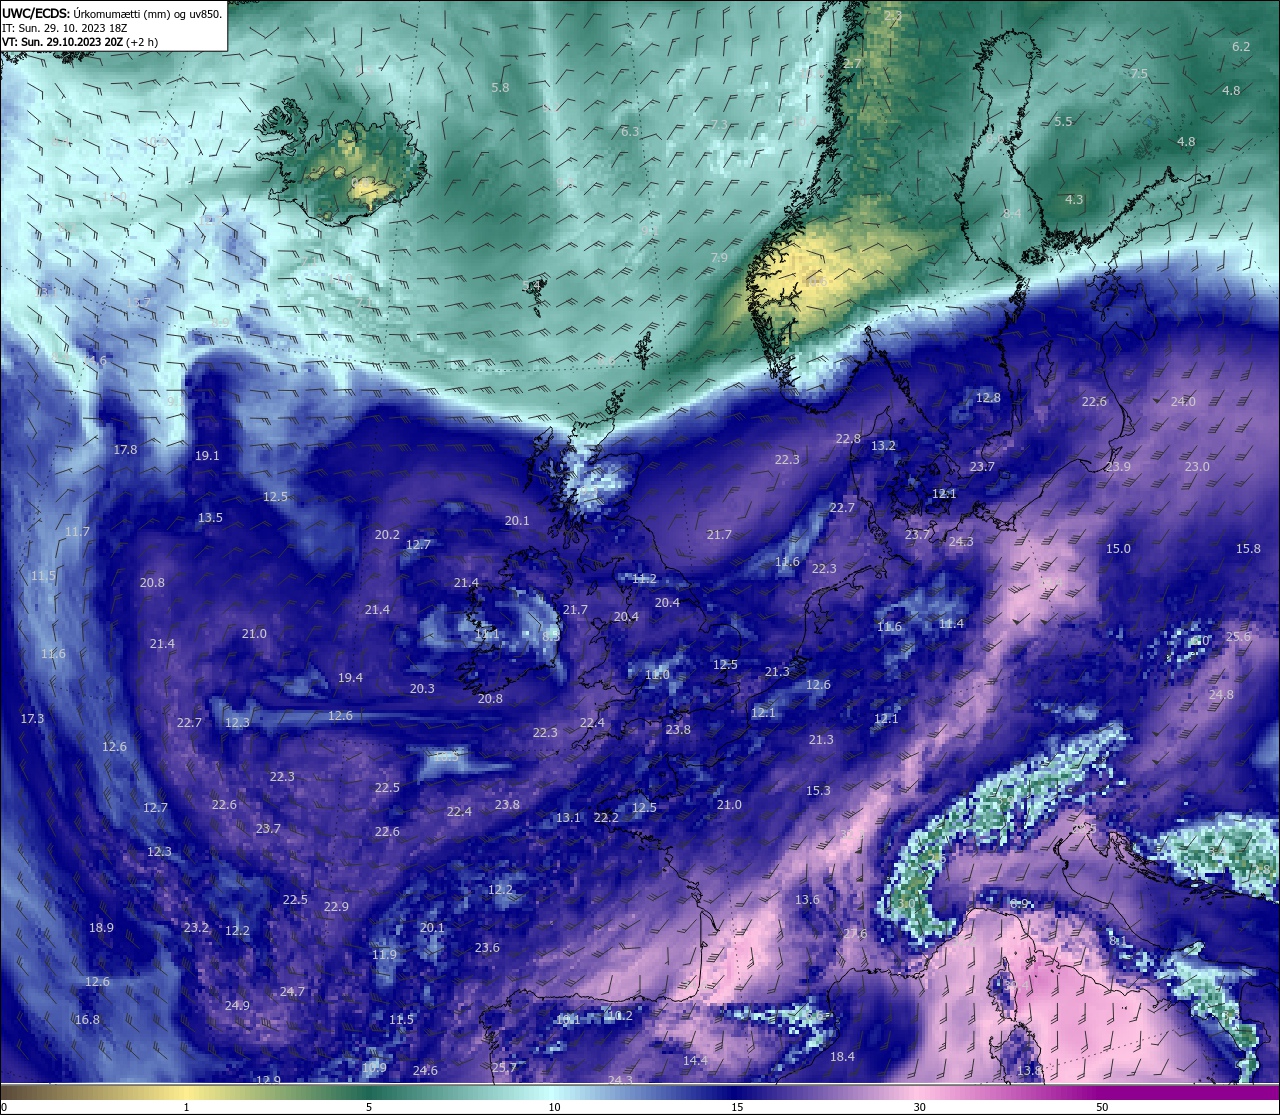This screenshot has width=1280, height=1115.
Task: Click the map value "7.5"
Action: pyautogui.click(x=1139, y=74)
